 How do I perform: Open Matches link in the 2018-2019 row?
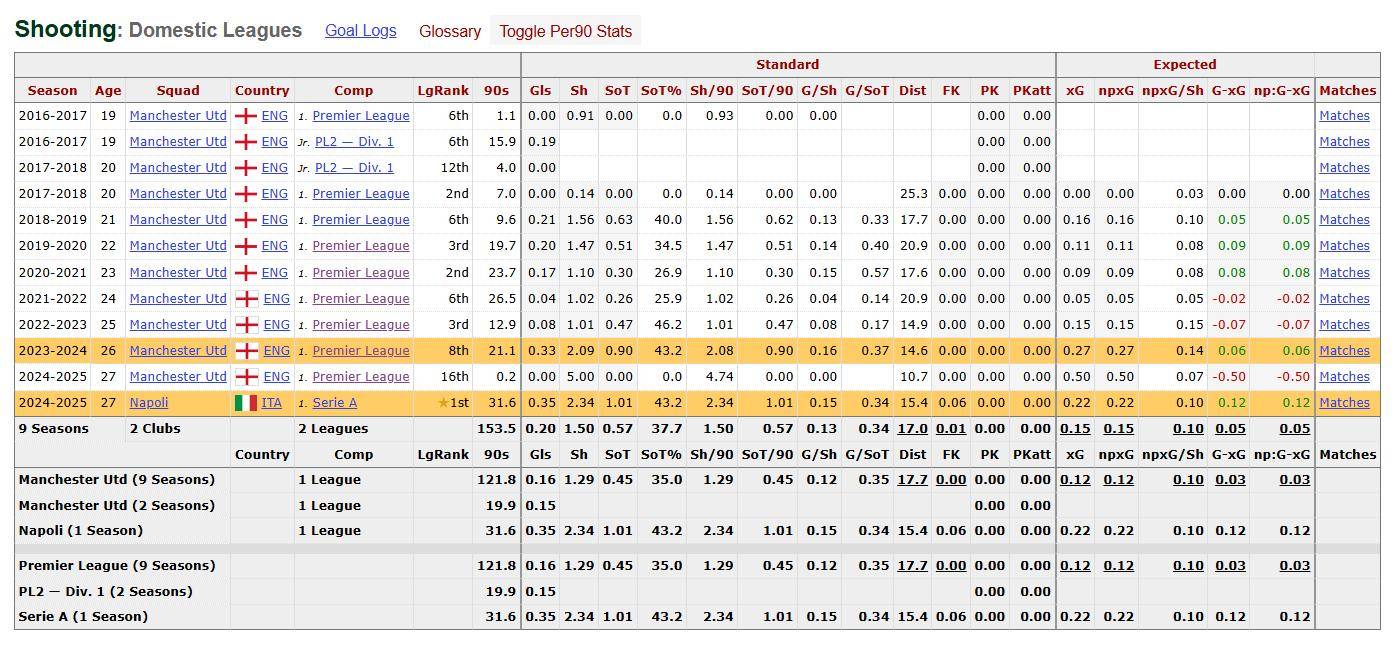pyautogui.click(x=1345, y=220)
